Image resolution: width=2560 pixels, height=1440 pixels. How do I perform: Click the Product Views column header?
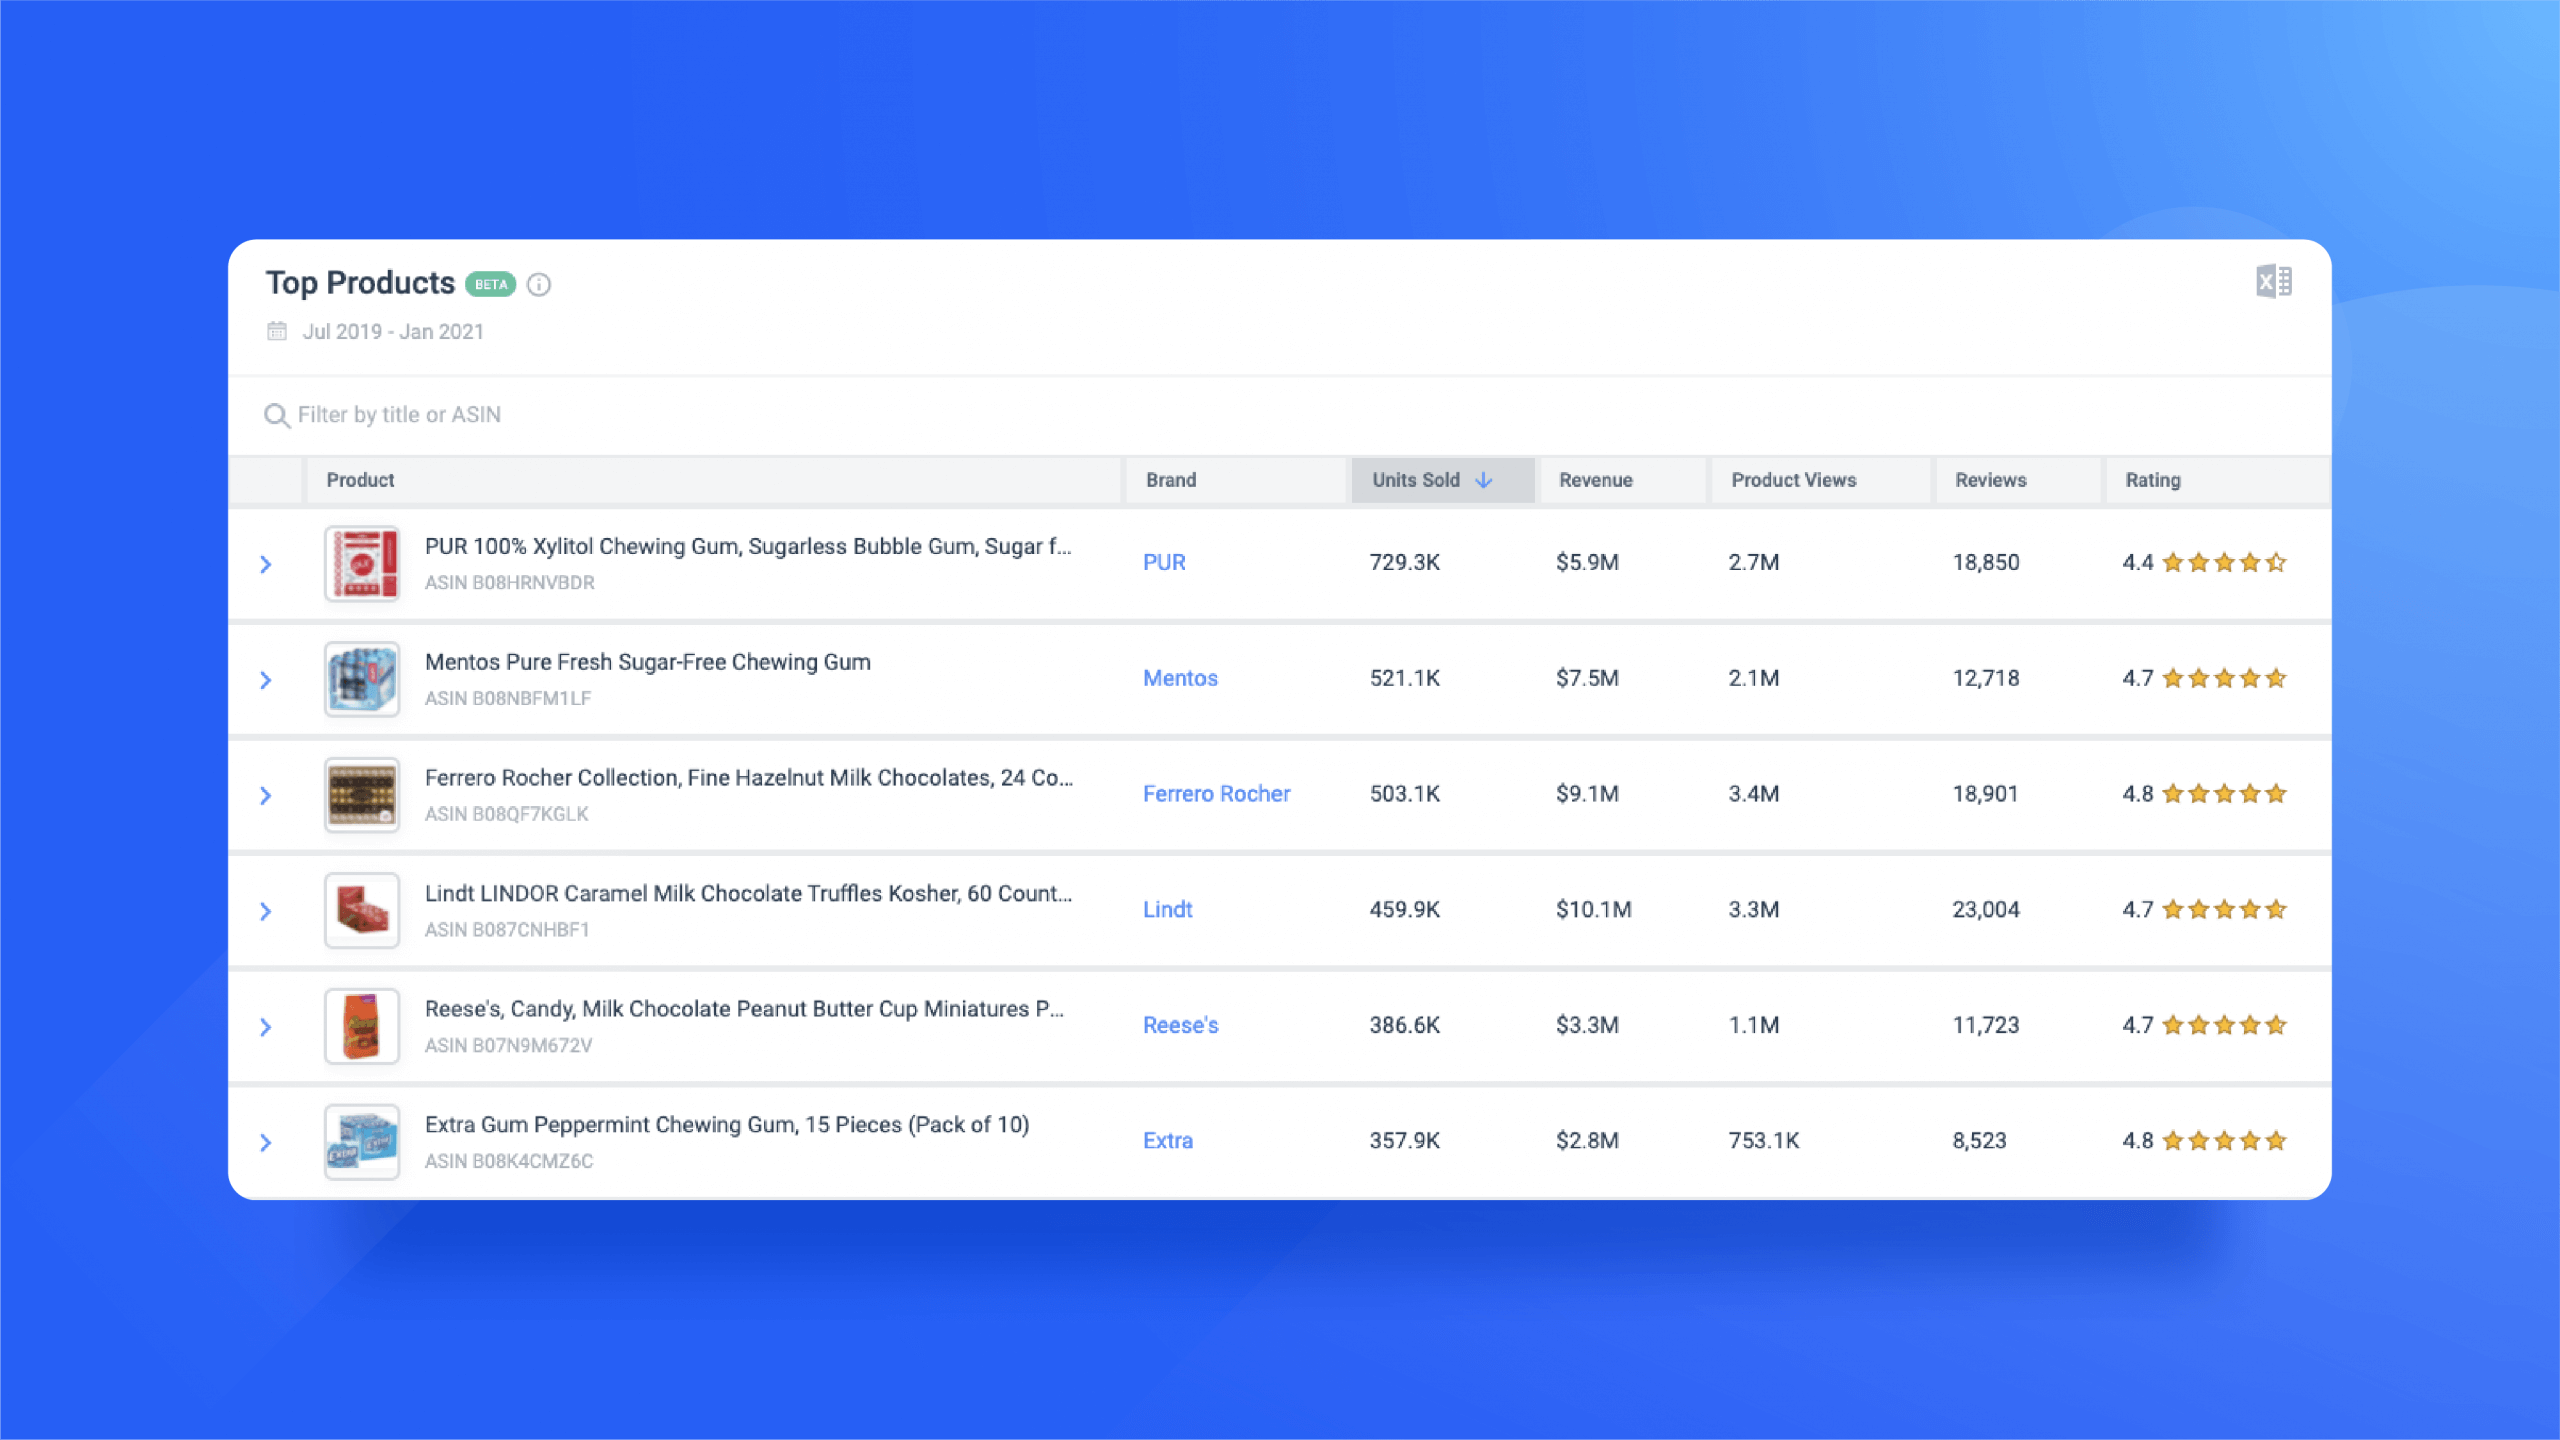(x=1792, y=480)
